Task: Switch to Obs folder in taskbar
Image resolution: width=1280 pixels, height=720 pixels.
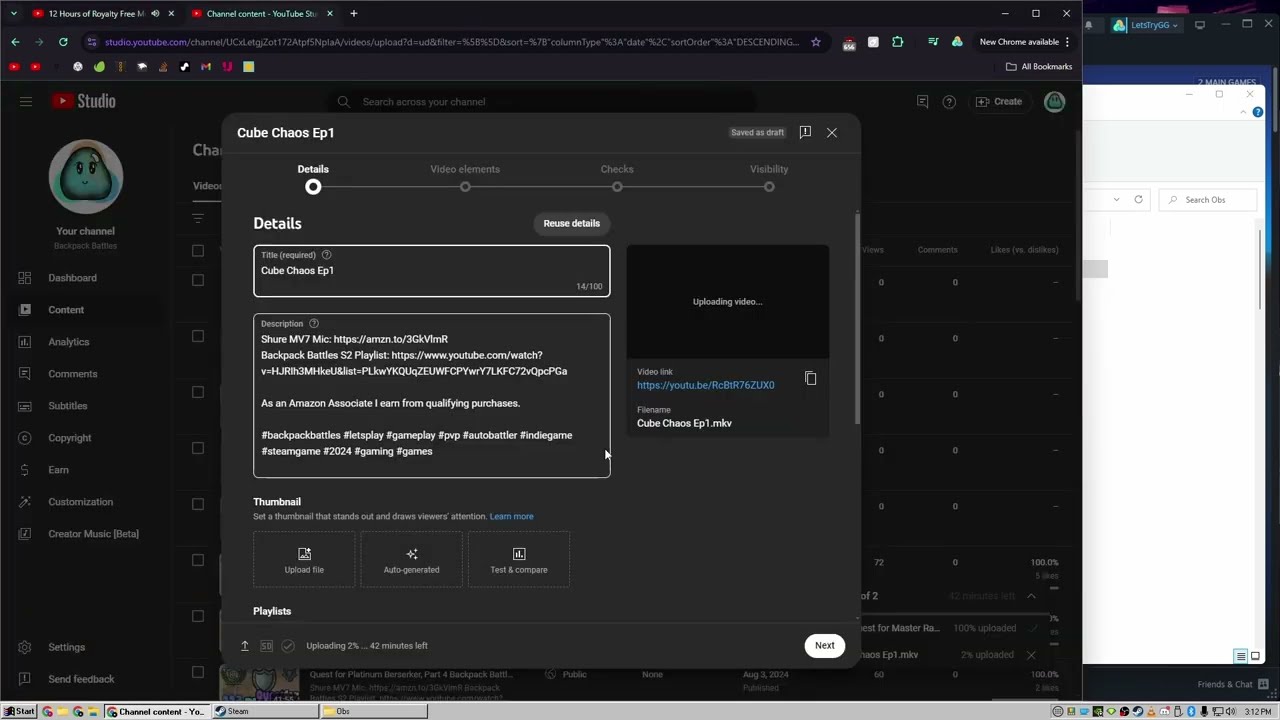Action: click(x=374, y=712)
